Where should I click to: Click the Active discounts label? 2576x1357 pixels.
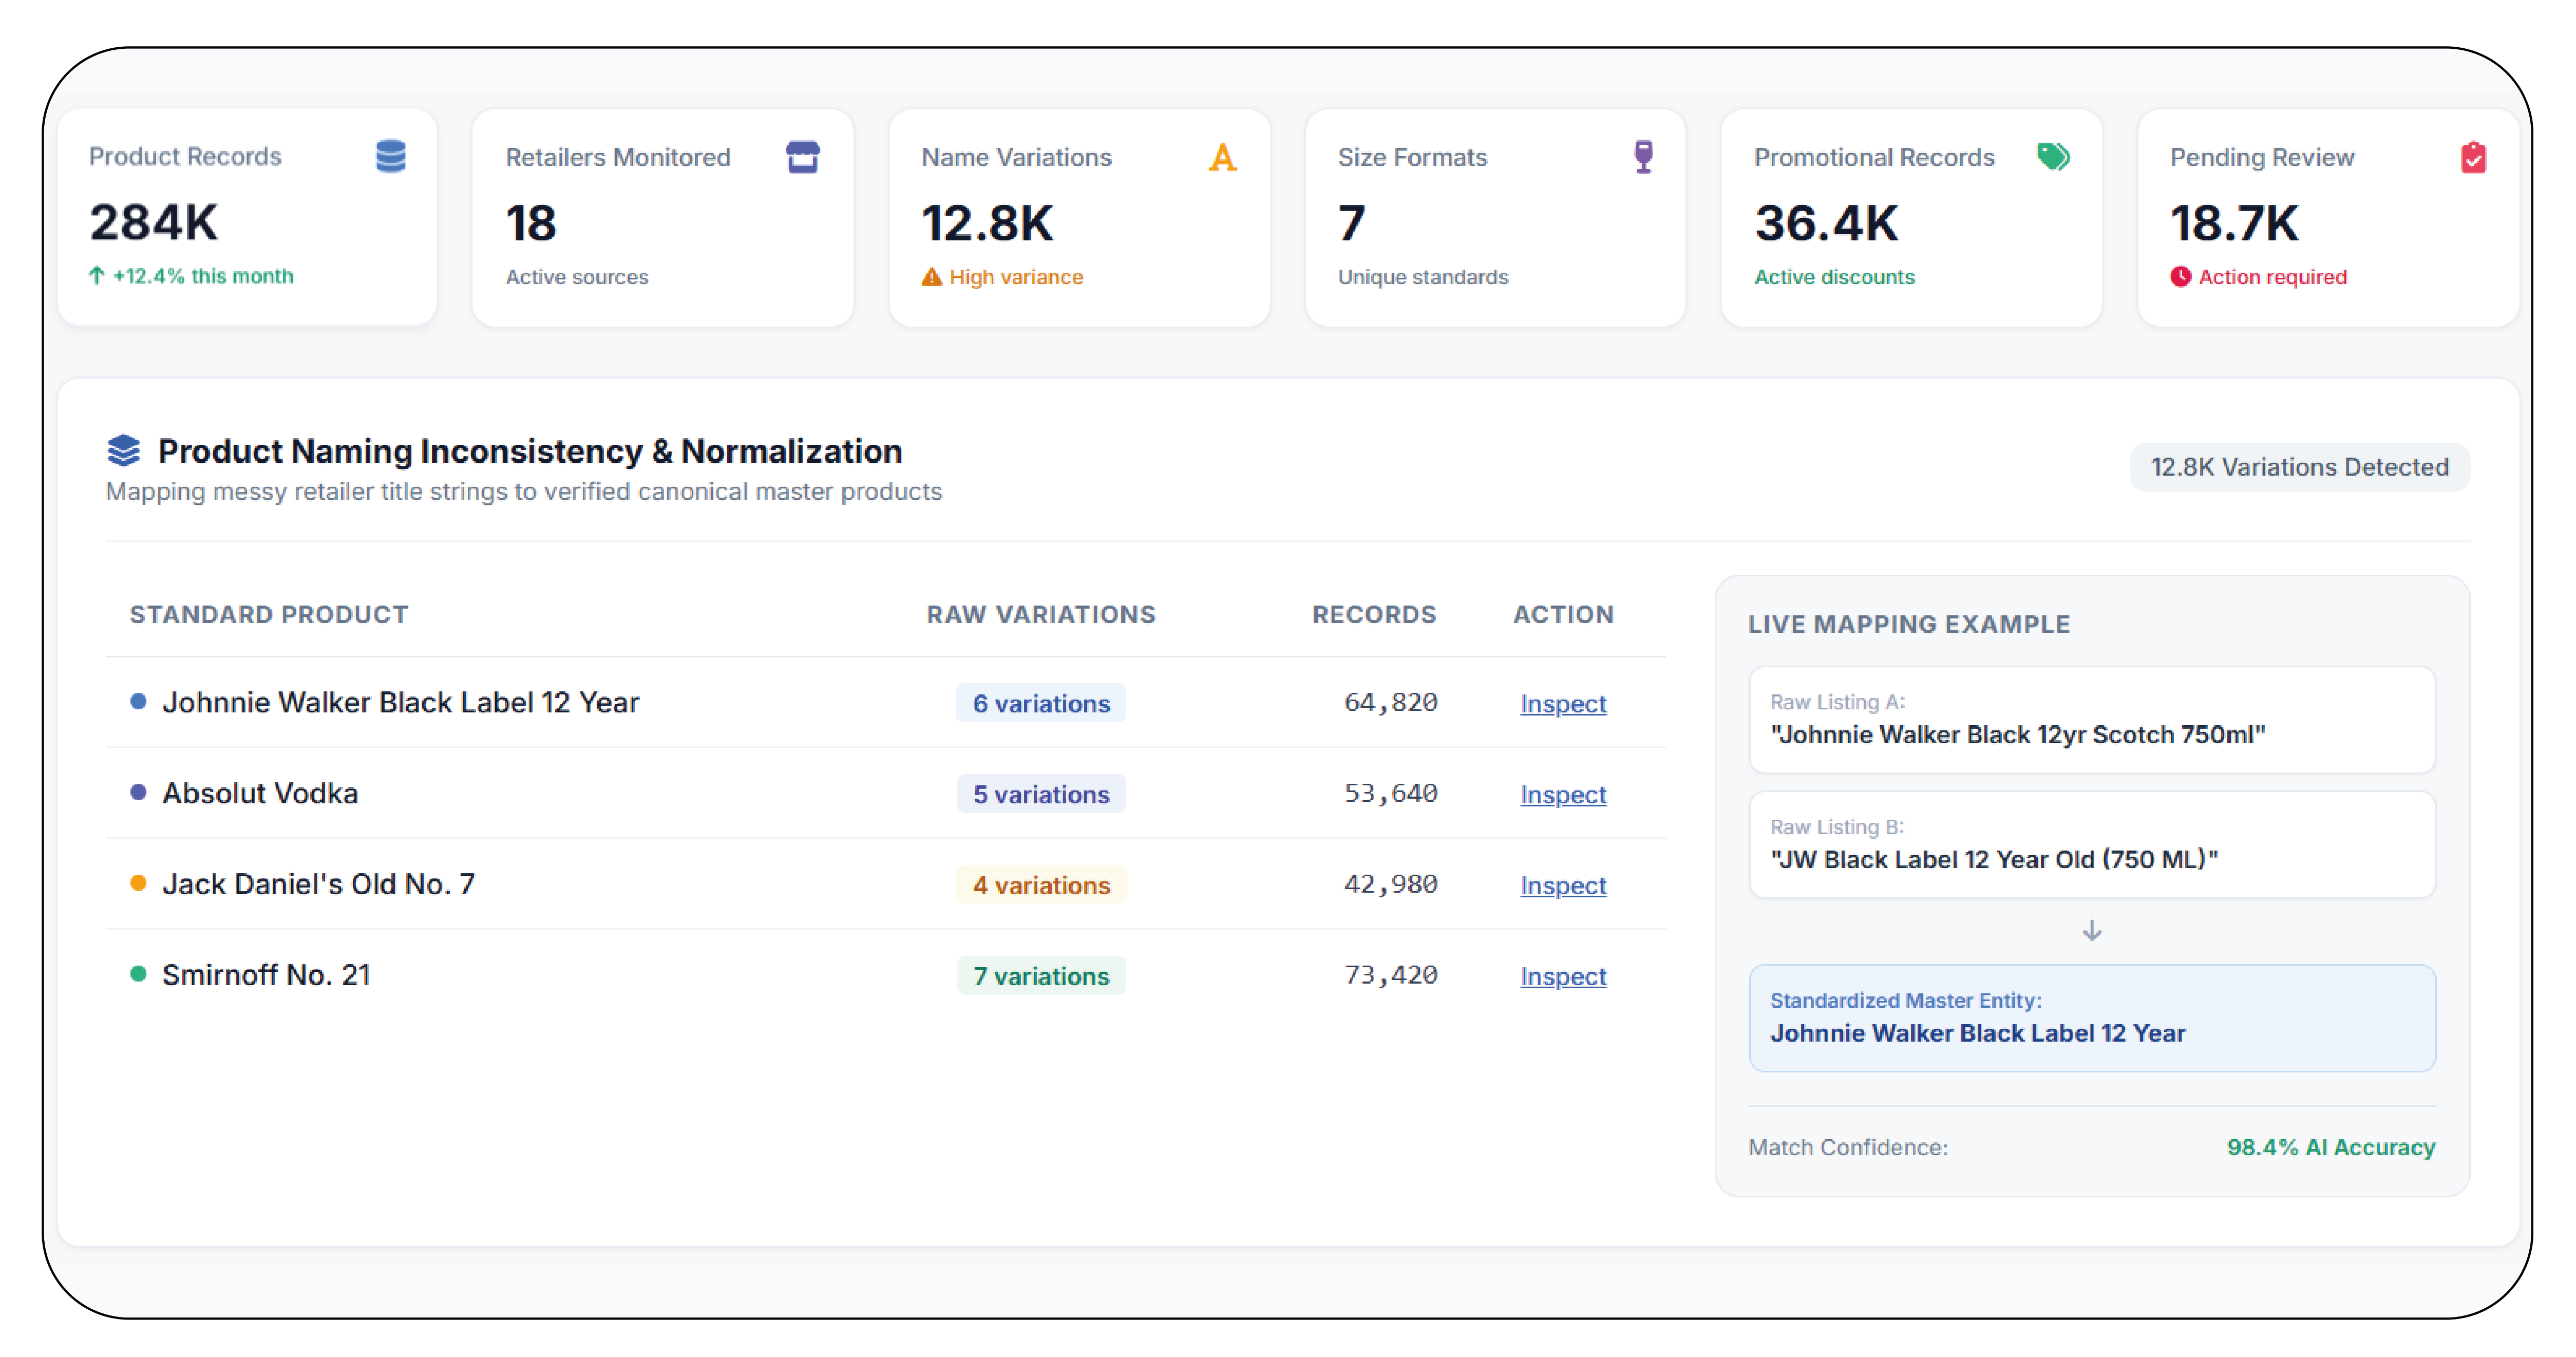click(1834, 277)
